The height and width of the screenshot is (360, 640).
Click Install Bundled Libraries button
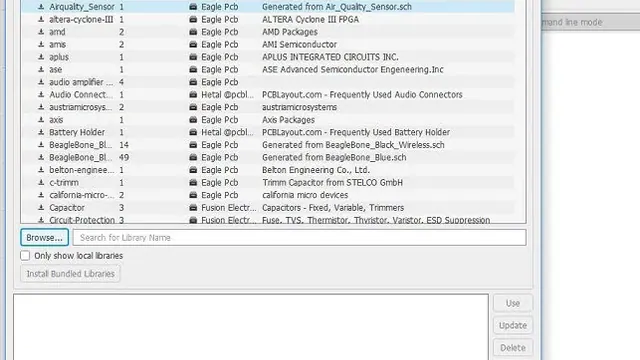pos(70,274)
